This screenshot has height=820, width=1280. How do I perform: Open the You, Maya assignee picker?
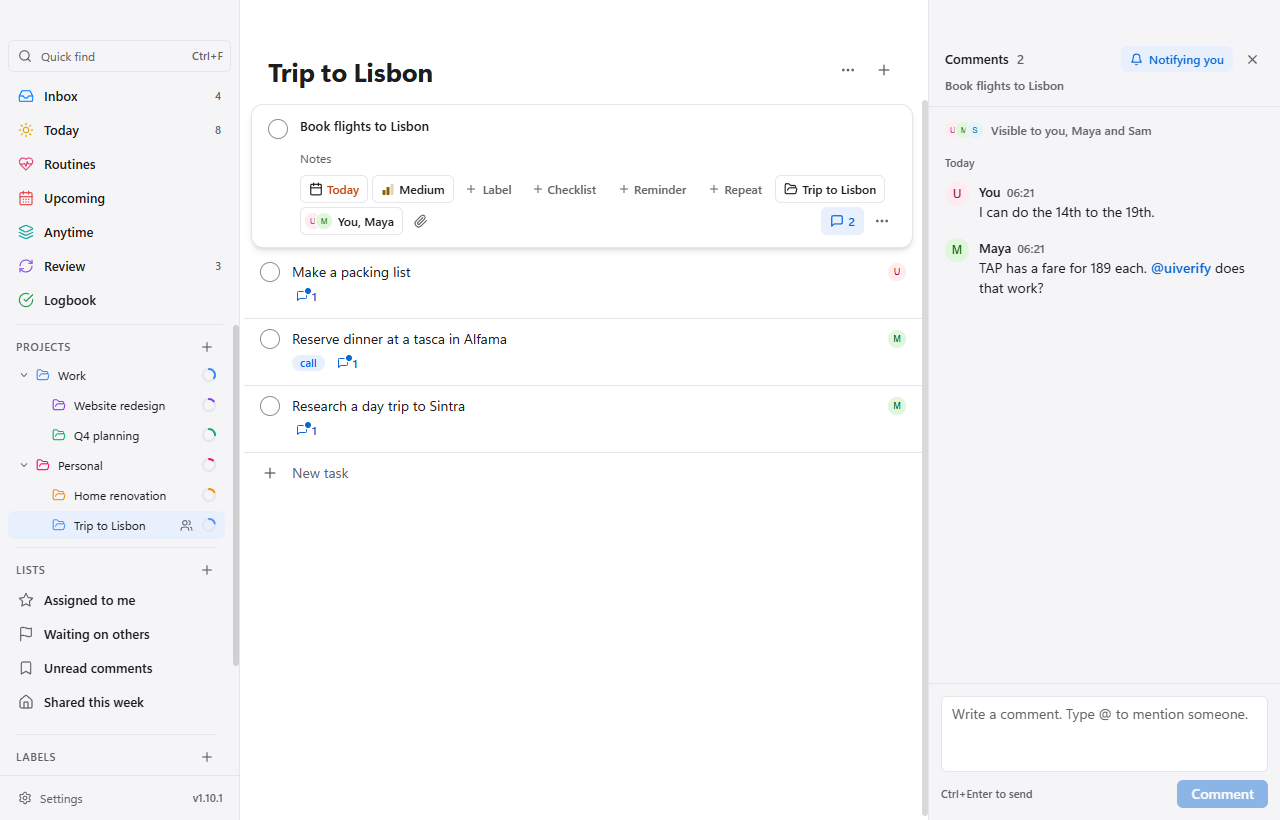coord(351,221)
